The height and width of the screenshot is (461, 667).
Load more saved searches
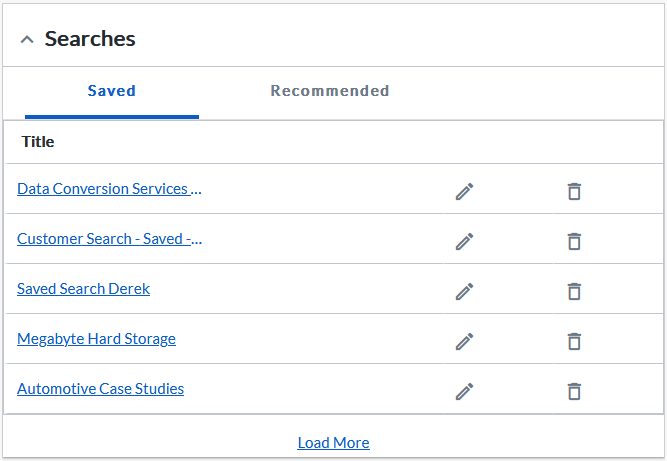[x=334, y=443]
